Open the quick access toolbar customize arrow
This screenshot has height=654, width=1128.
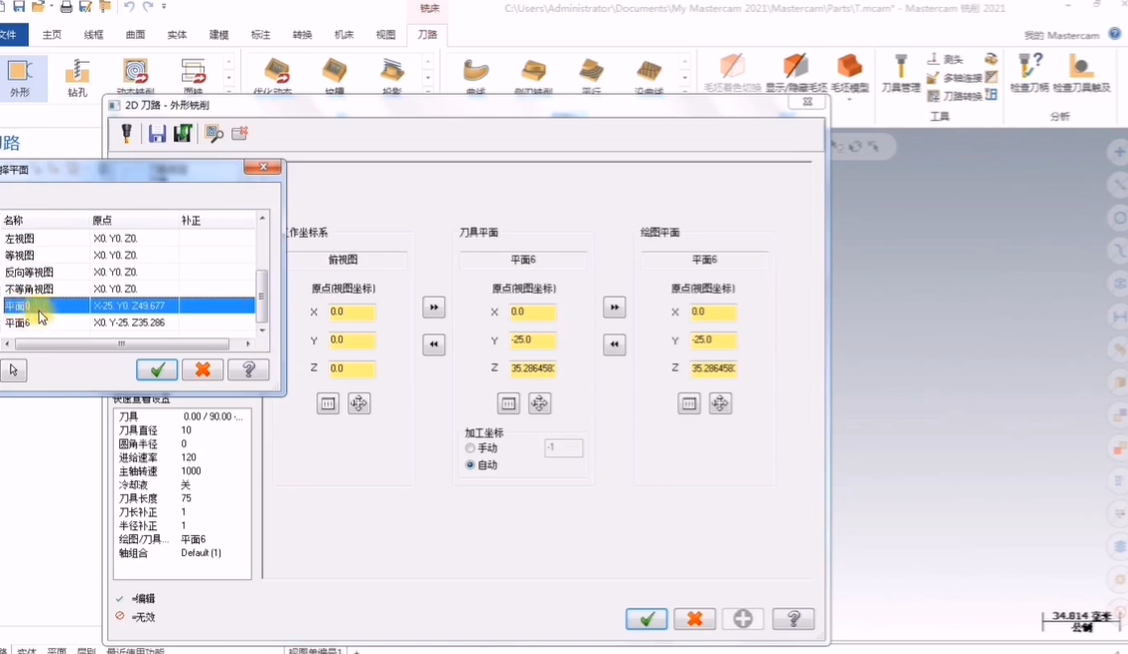(x=164, y=6)
